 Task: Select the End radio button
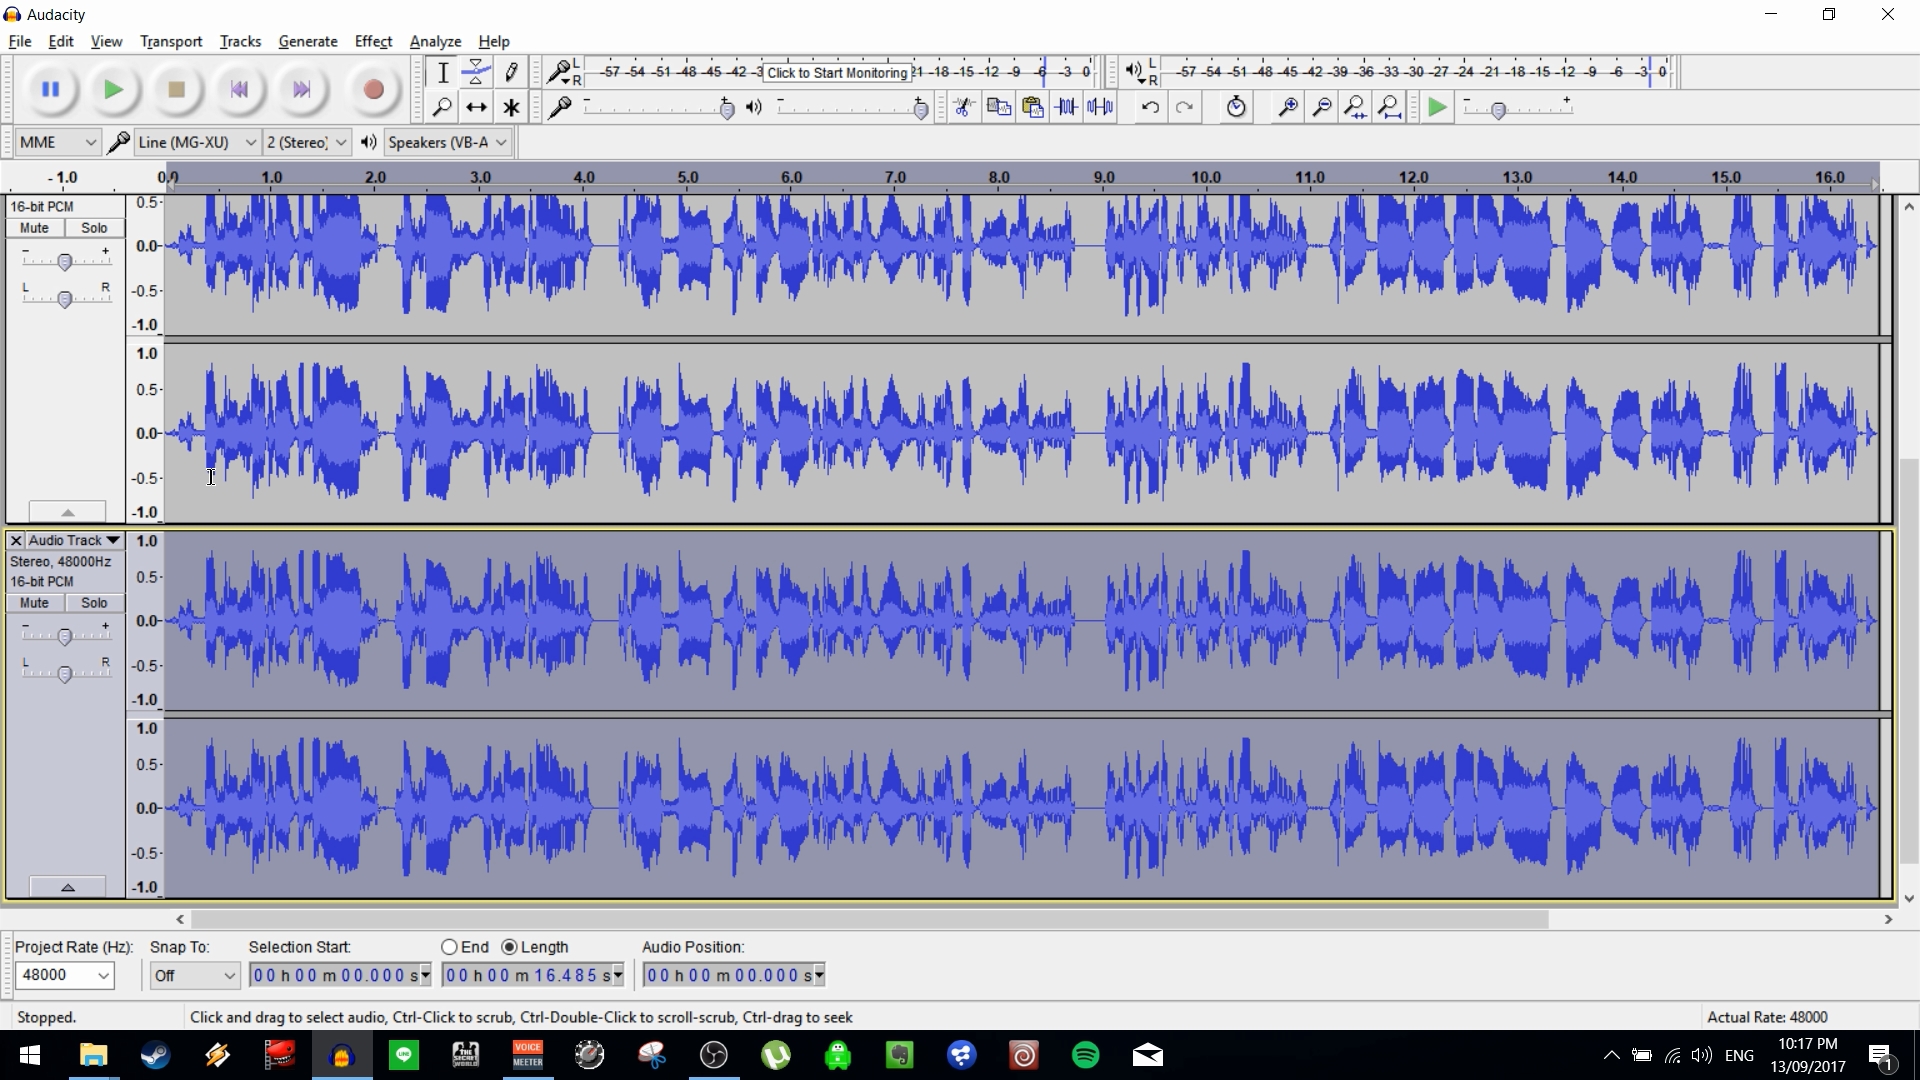[449, 947]
